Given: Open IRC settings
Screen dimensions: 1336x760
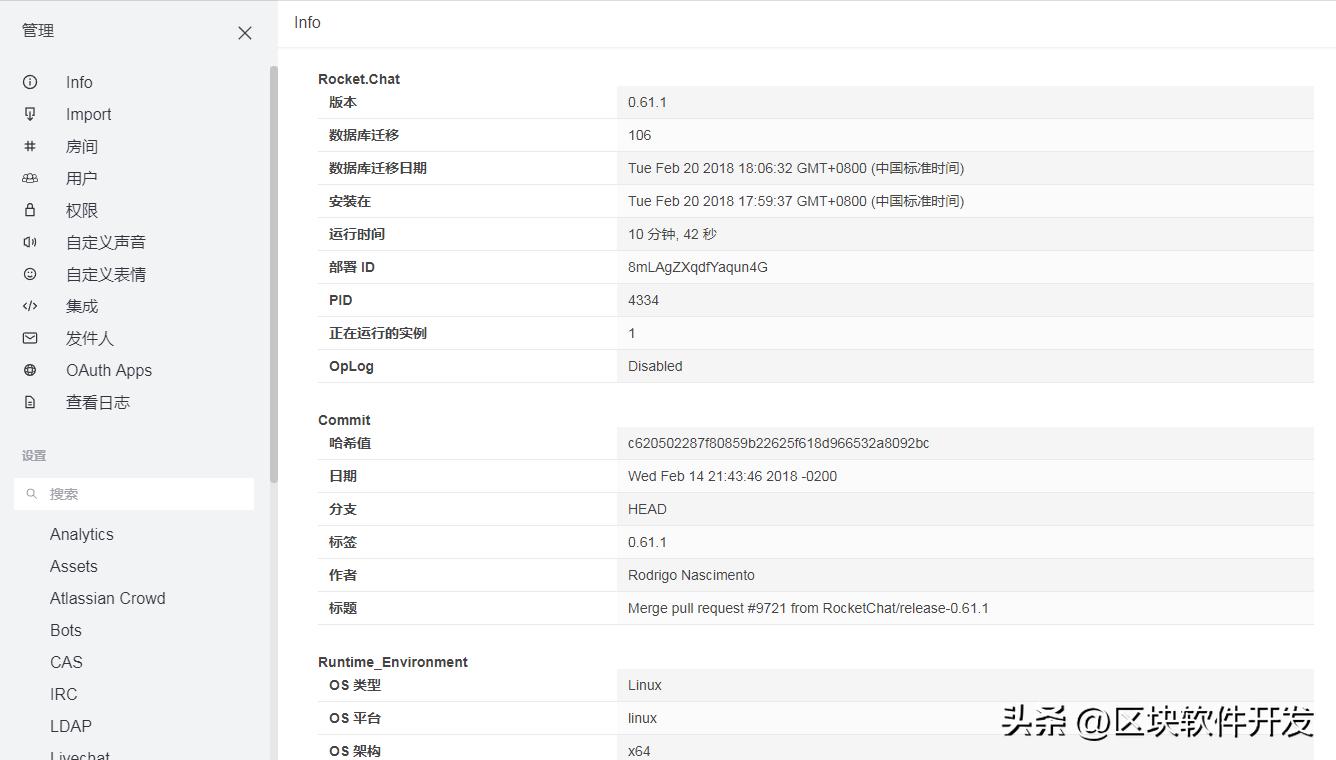Looking at the screenshot, I should (x=63, y=694).
